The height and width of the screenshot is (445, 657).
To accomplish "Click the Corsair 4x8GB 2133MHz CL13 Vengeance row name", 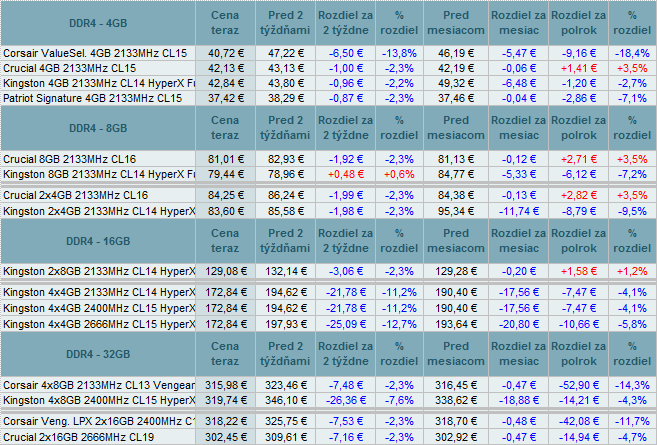I will pos(98,385).
